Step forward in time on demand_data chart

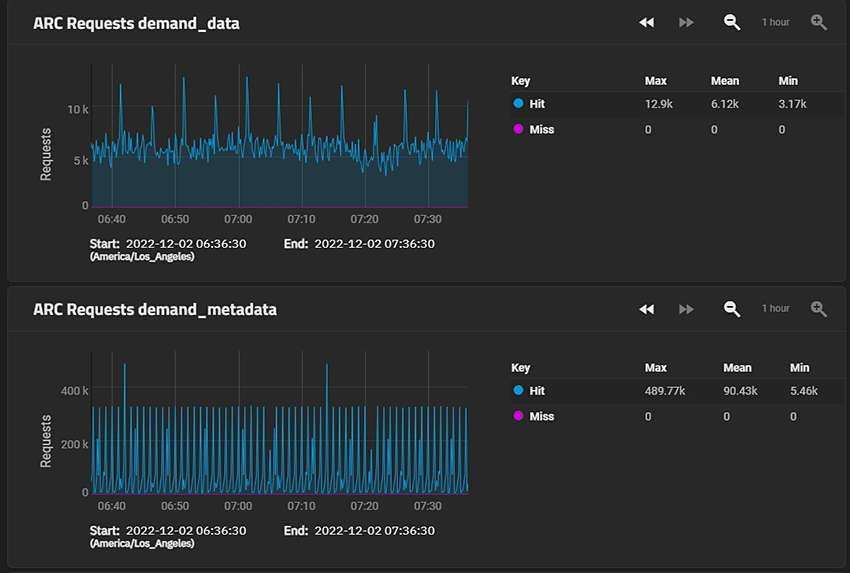click(x=686, y=22)
